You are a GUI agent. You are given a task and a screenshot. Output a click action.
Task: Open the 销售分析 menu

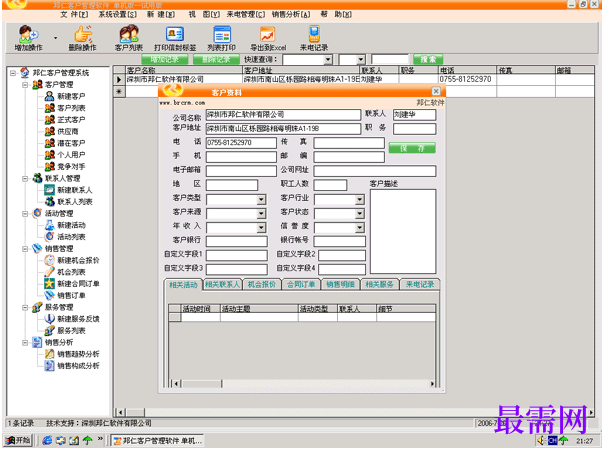coord(291,14)
